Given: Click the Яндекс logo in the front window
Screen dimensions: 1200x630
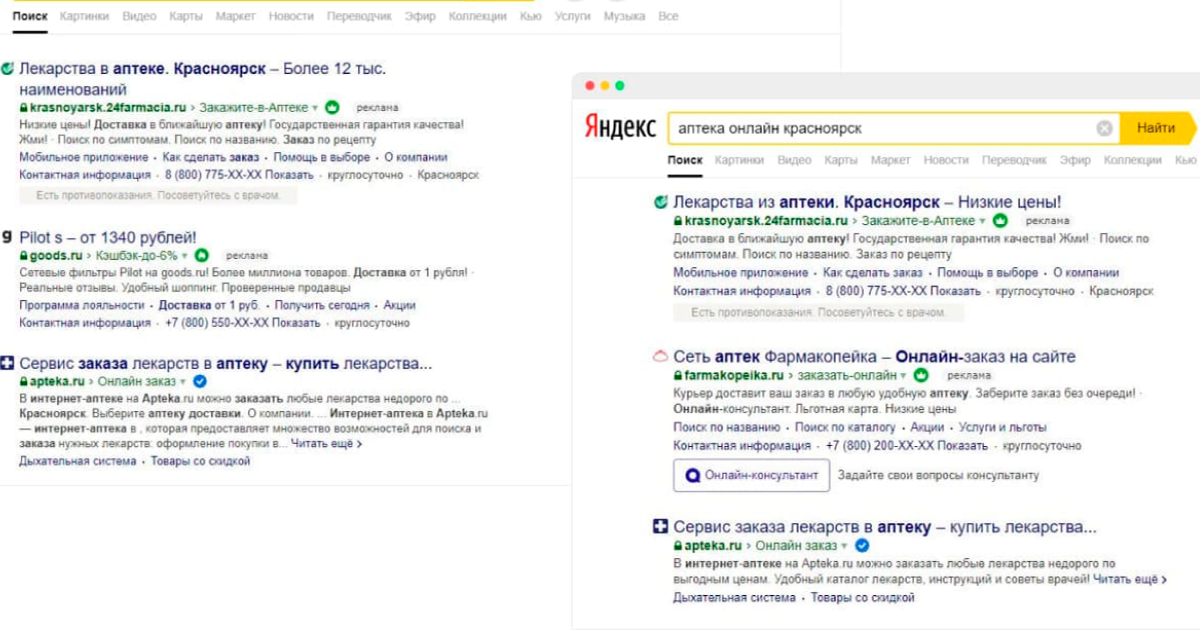Looking at the screenshot, I should [x=619, y=128].
